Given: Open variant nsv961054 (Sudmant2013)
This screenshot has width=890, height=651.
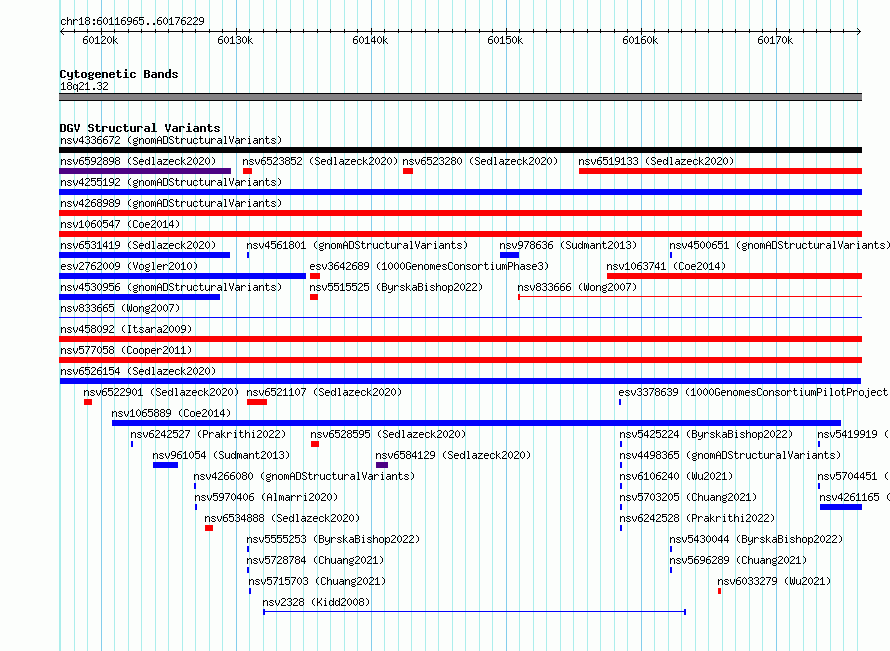Looking at the screenshot, I should click(x=221, y=455).
